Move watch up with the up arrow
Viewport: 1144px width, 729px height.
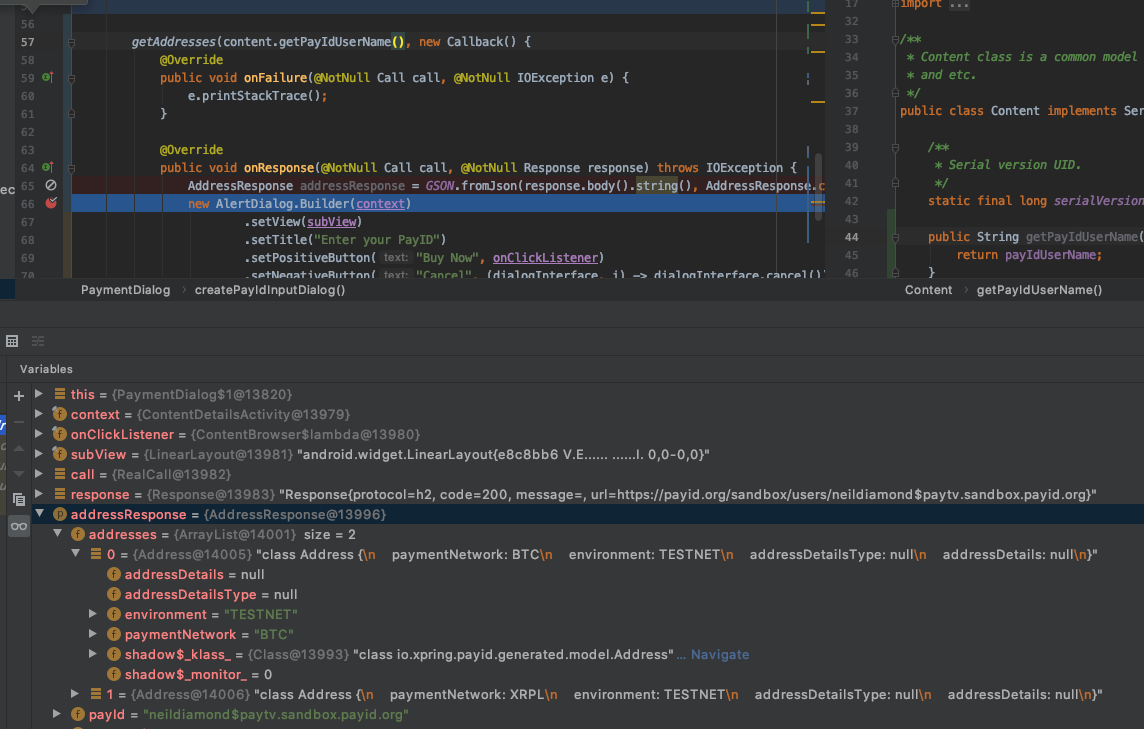tap(19, 448)
